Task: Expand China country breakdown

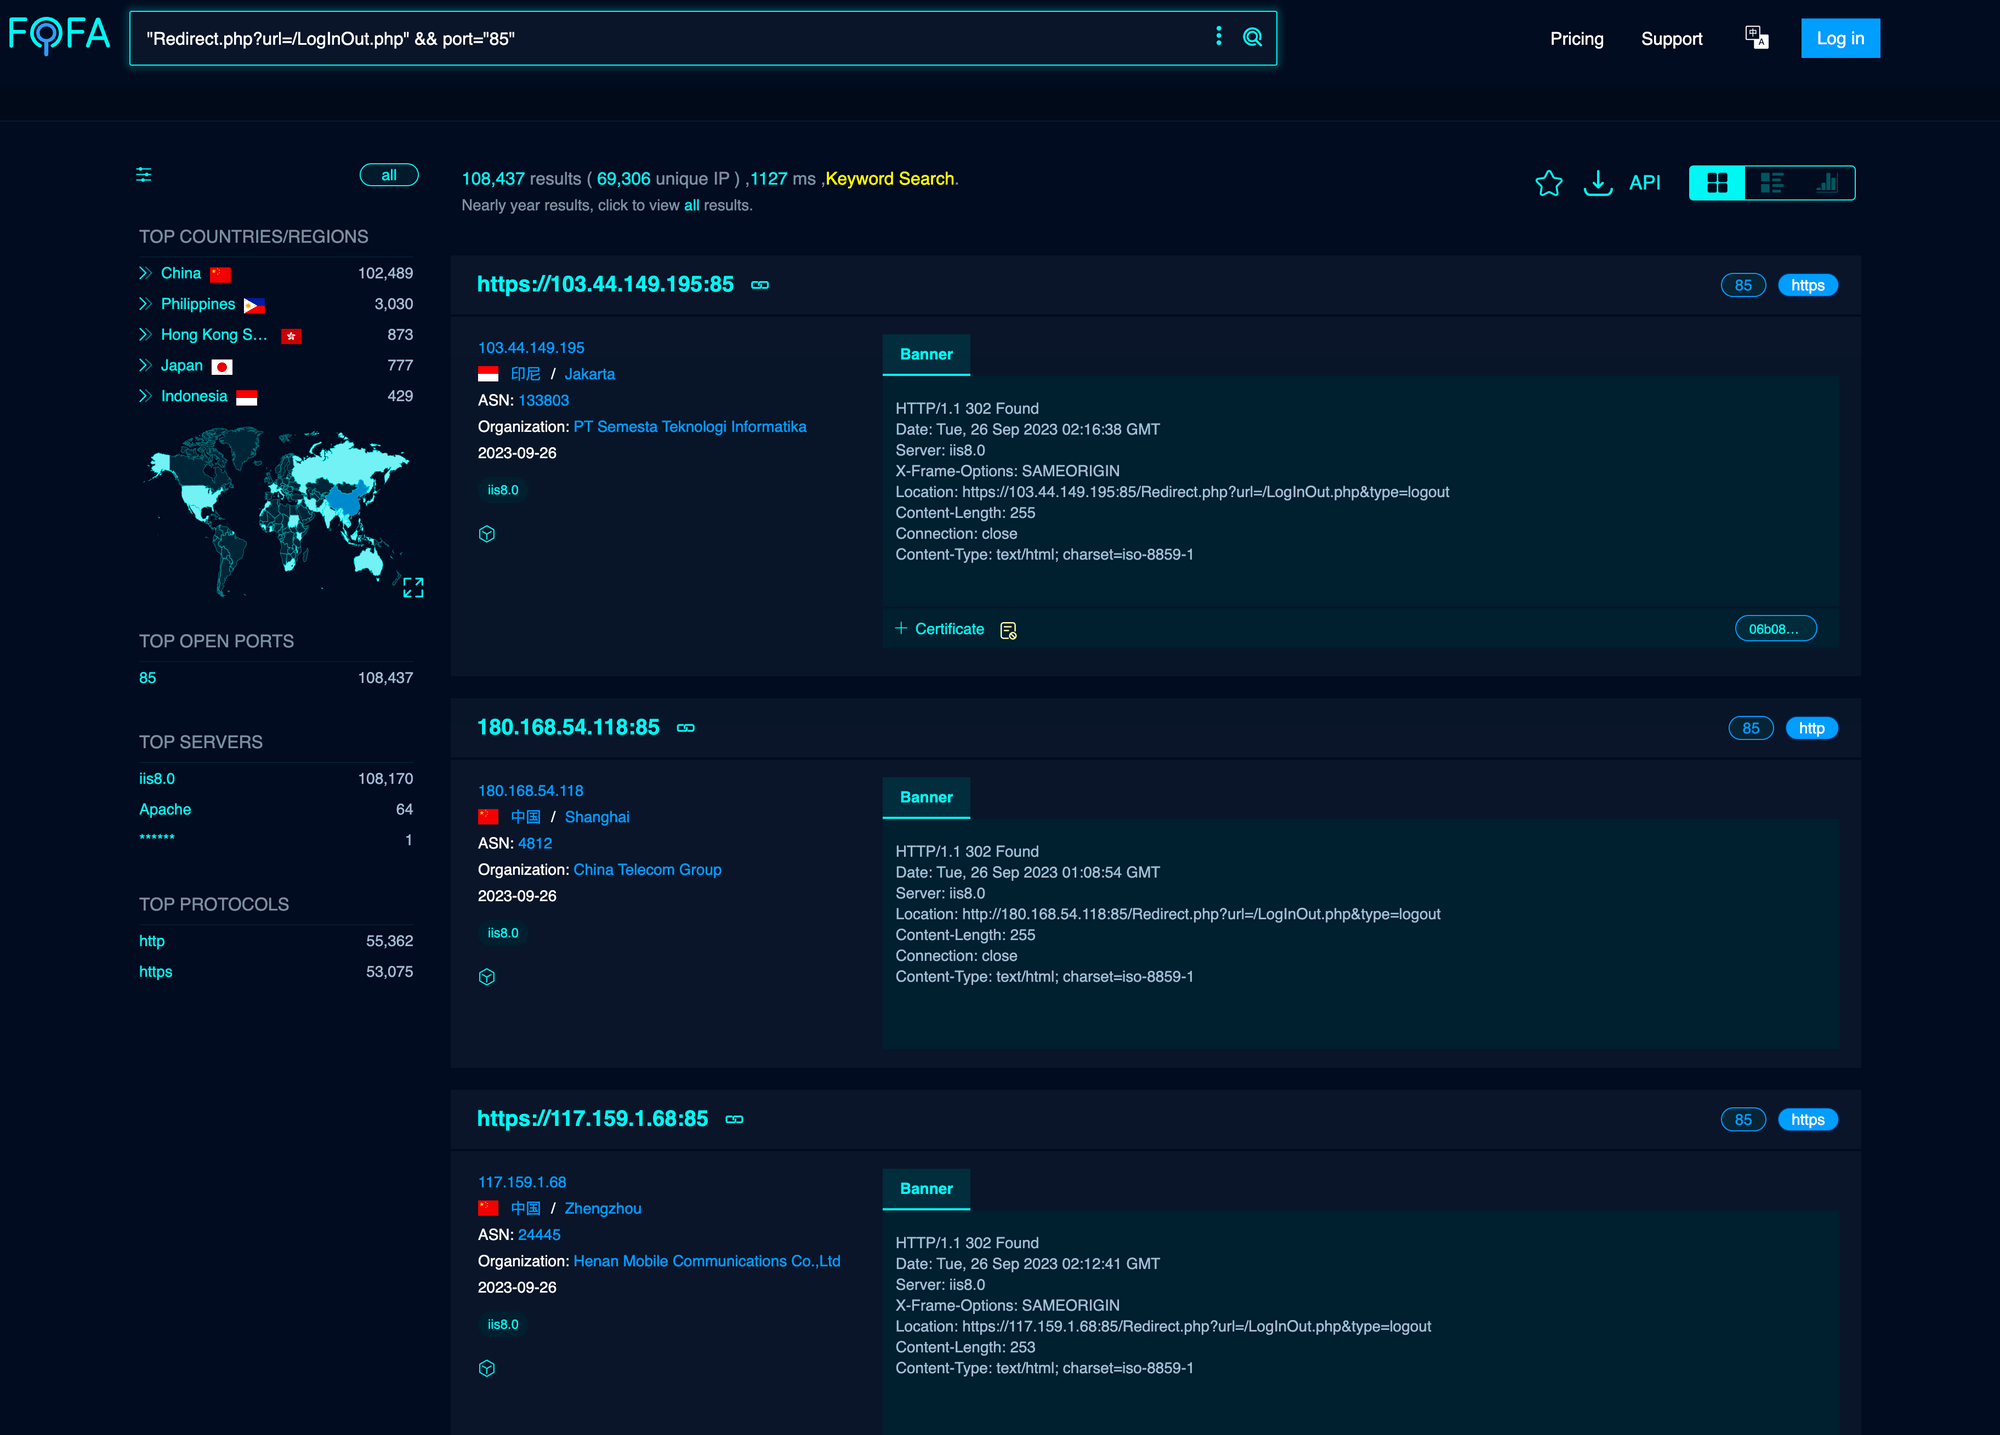Action: click(x=146, y=273)
